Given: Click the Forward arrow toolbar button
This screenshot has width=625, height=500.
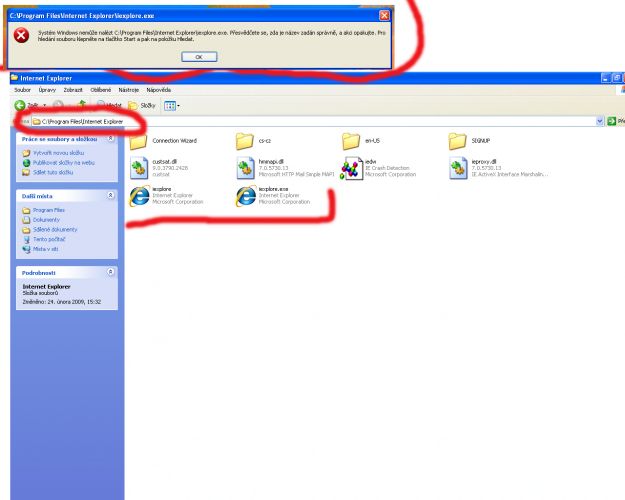Looking at the screenshot, I should [58, 105].
